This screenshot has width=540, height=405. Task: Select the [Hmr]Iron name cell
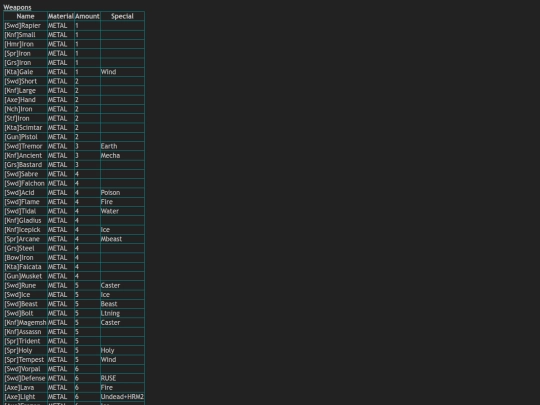25,44
